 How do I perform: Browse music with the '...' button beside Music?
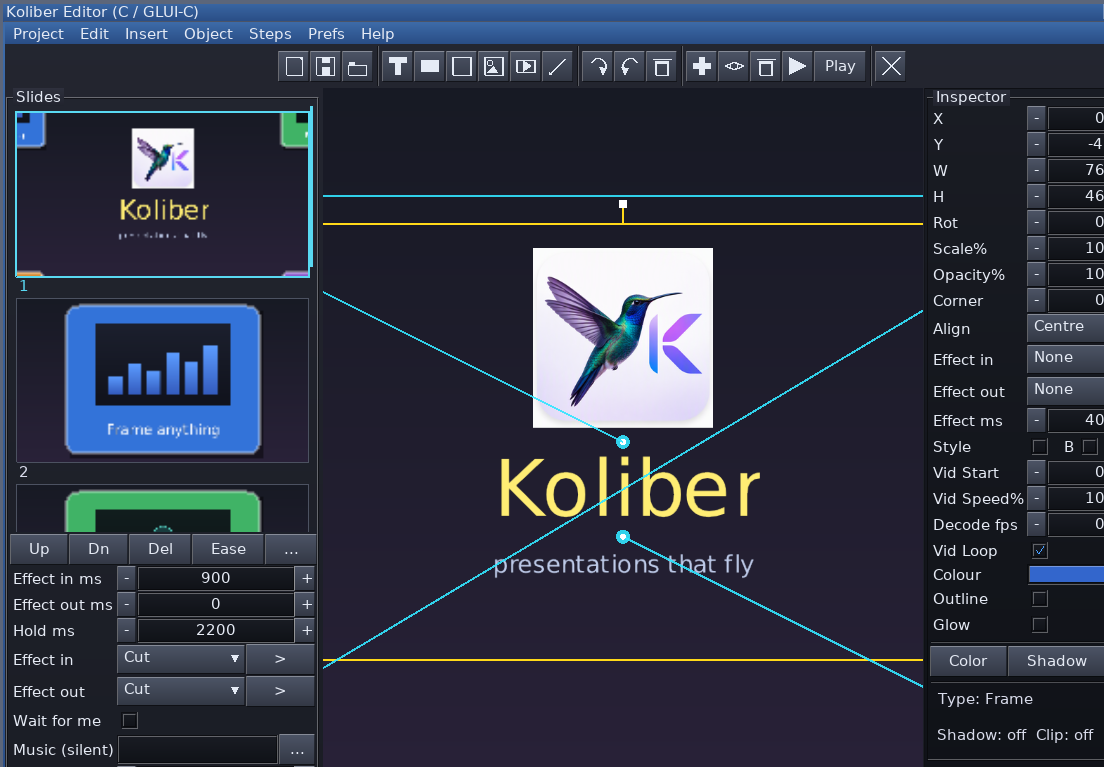[297, 750]
